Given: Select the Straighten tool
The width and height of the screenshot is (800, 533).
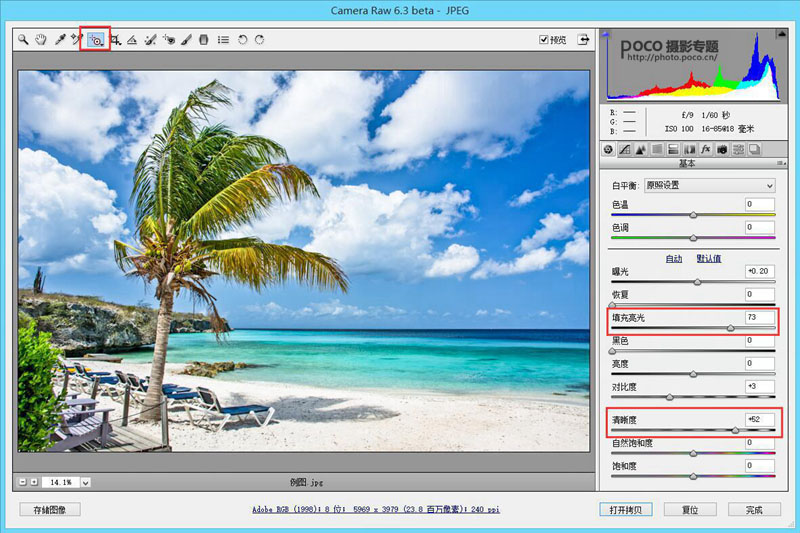Looking at the screenshot, I should [x=132, y=39].
